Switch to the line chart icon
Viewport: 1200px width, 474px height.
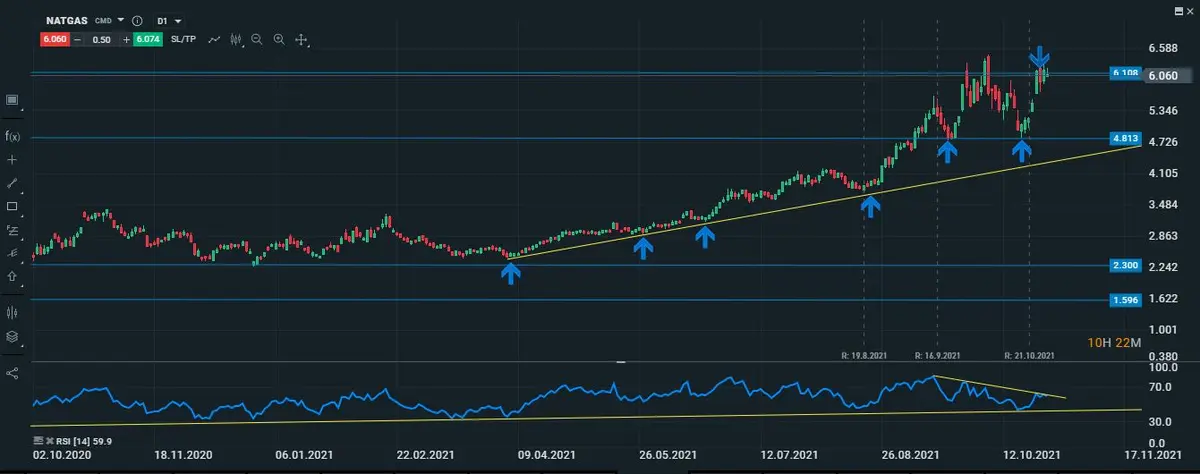(213, 39)
